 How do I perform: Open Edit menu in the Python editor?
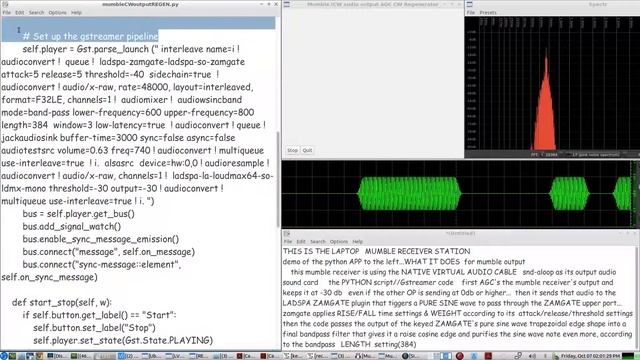(20, 13)
